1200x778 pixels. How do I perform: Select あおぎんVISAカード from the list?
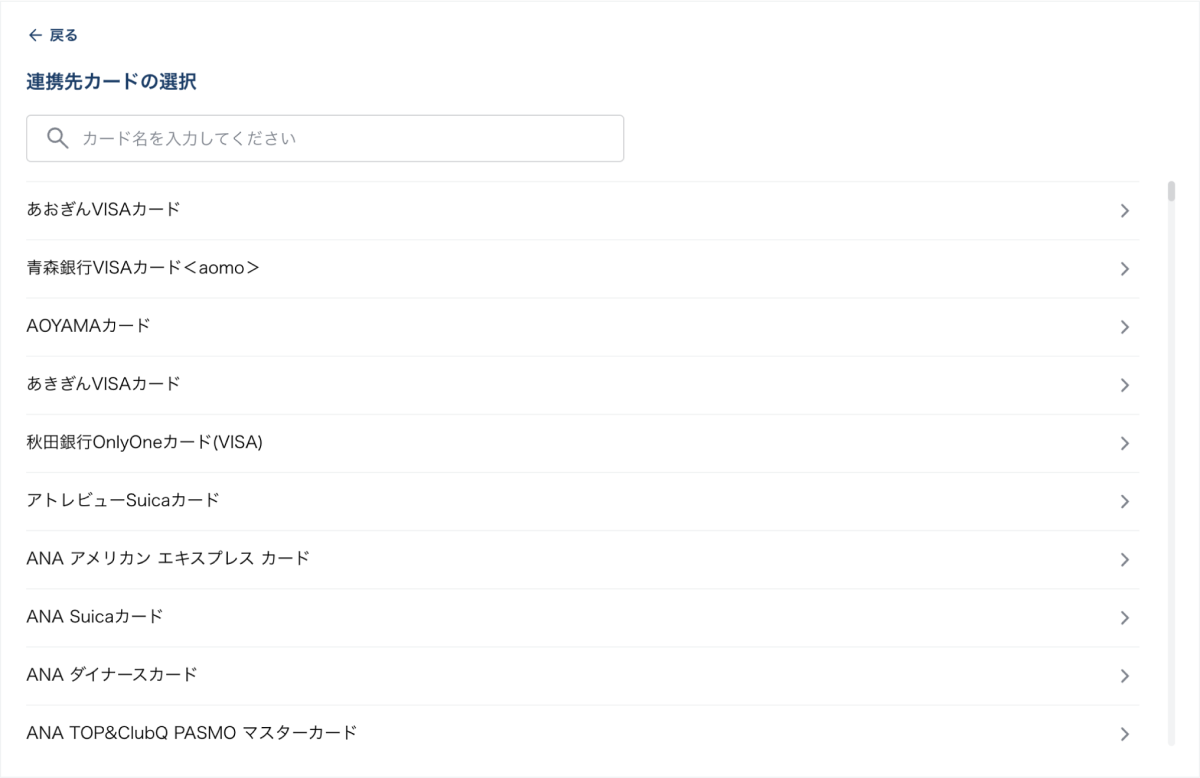click(x=103, y=210)
